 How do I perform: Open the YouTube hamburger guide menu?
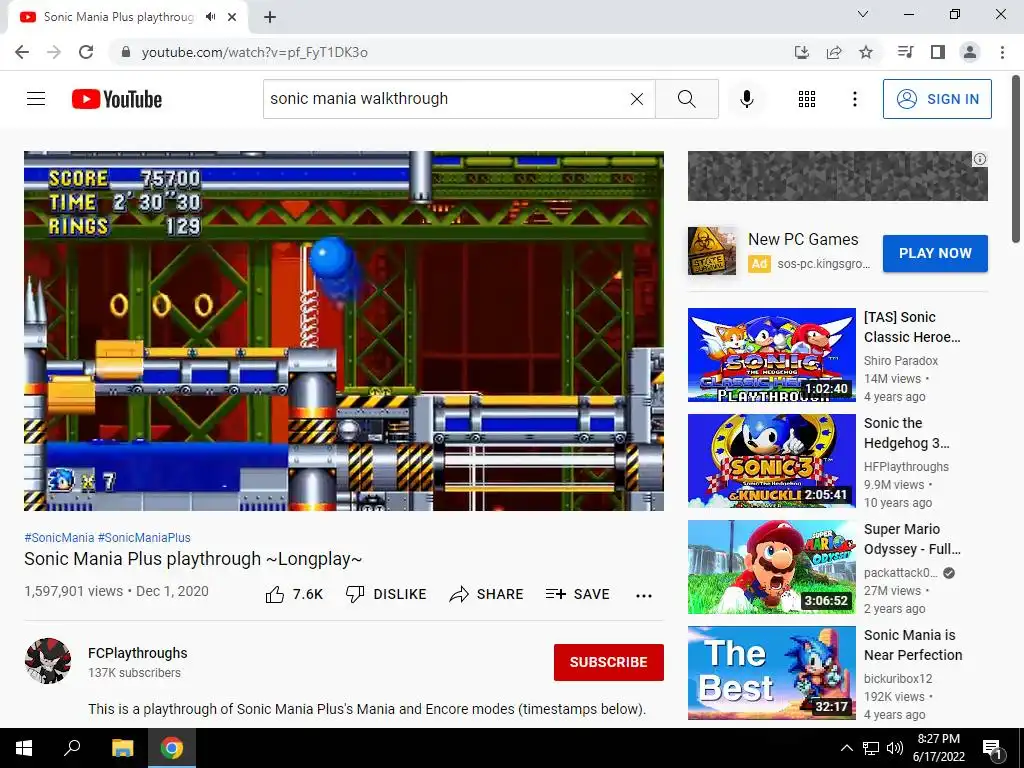tap(36, 99)
